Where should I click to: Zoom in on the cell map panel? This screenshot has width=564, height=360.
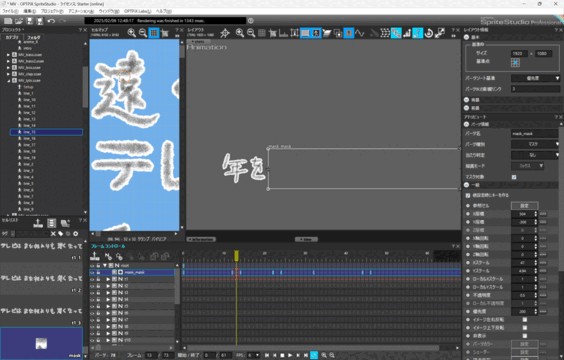132,33
